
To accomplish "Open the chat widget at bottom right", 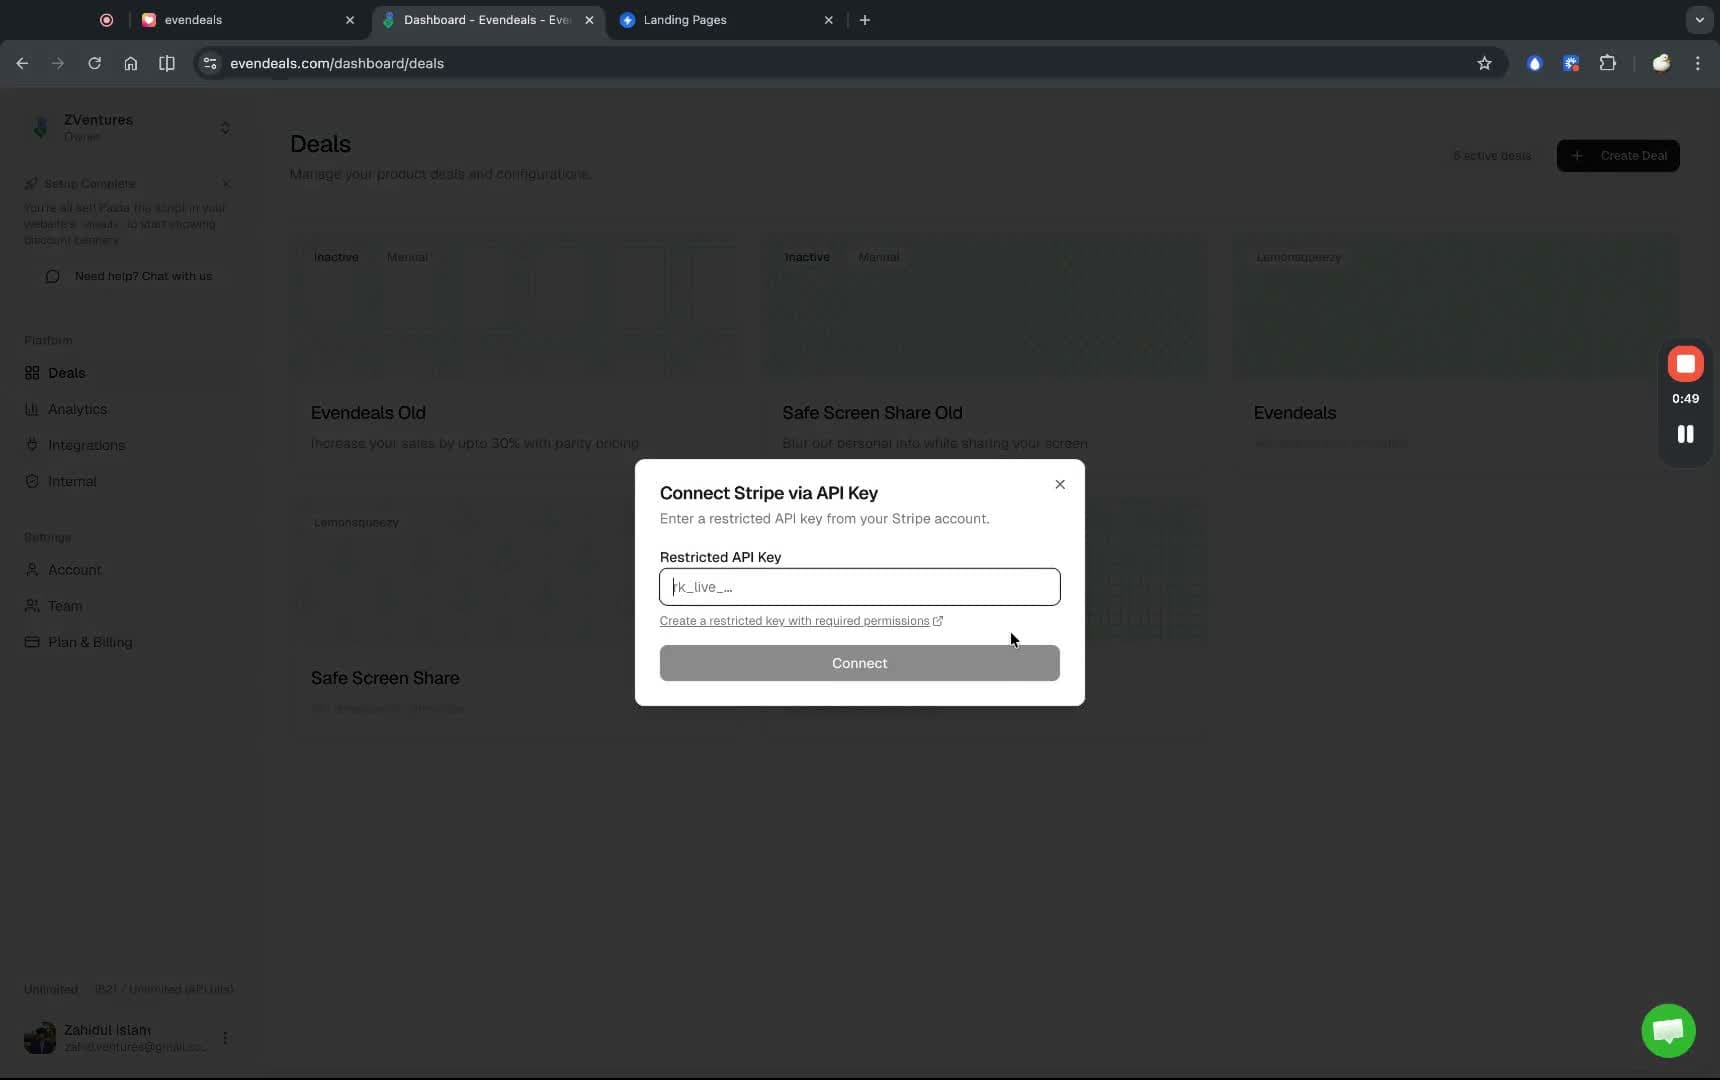I will tap(1669, 1030).
